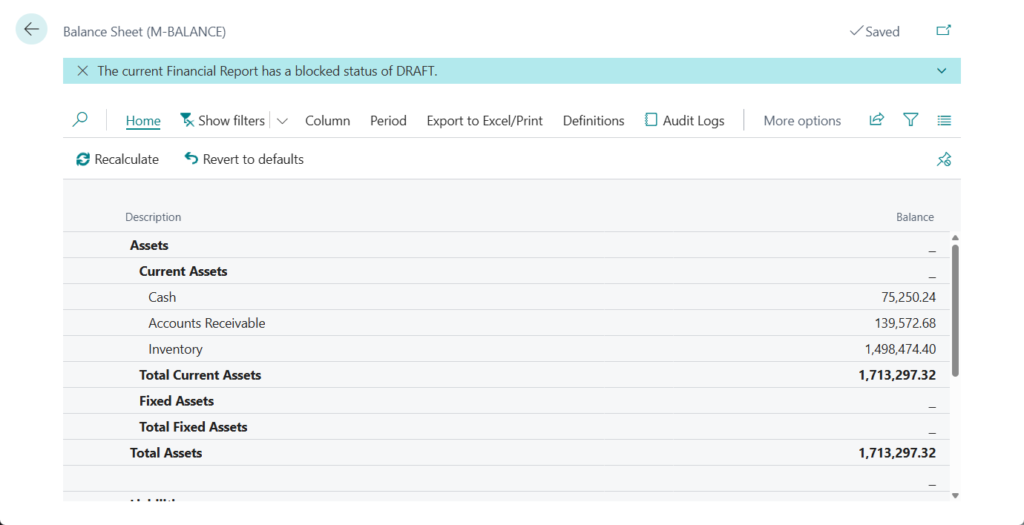Open the Period menu
This screenshot has height=525, width=1024.
[x=388, y=121]
